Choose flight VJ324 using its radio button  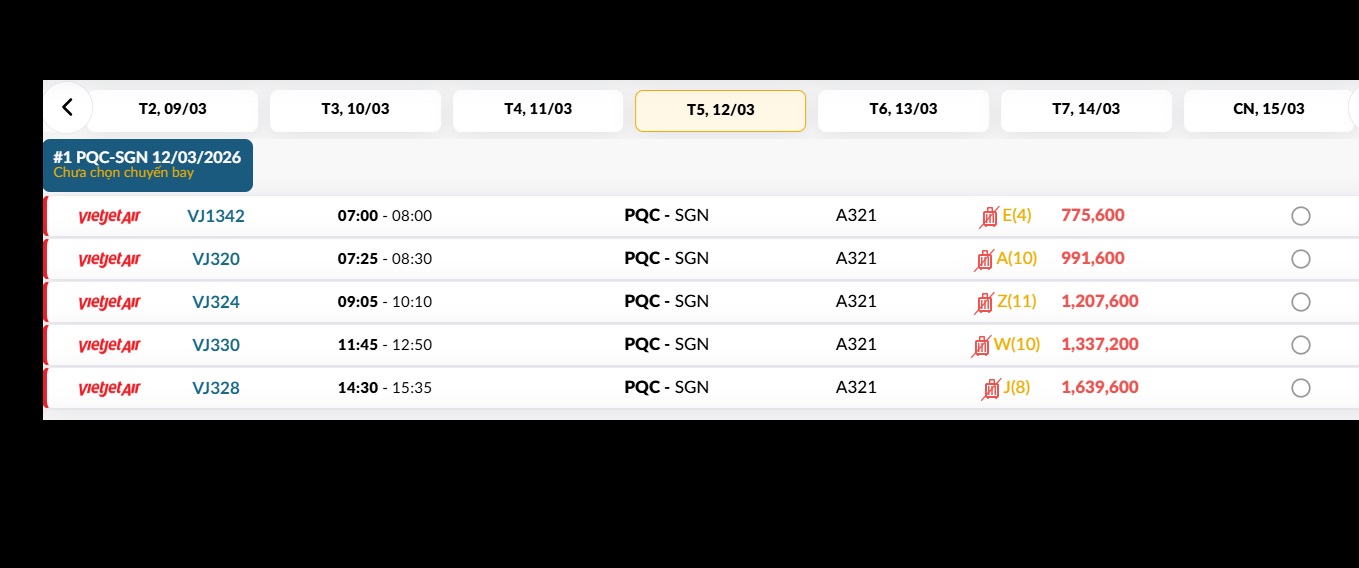click(x=1300, y=302)
